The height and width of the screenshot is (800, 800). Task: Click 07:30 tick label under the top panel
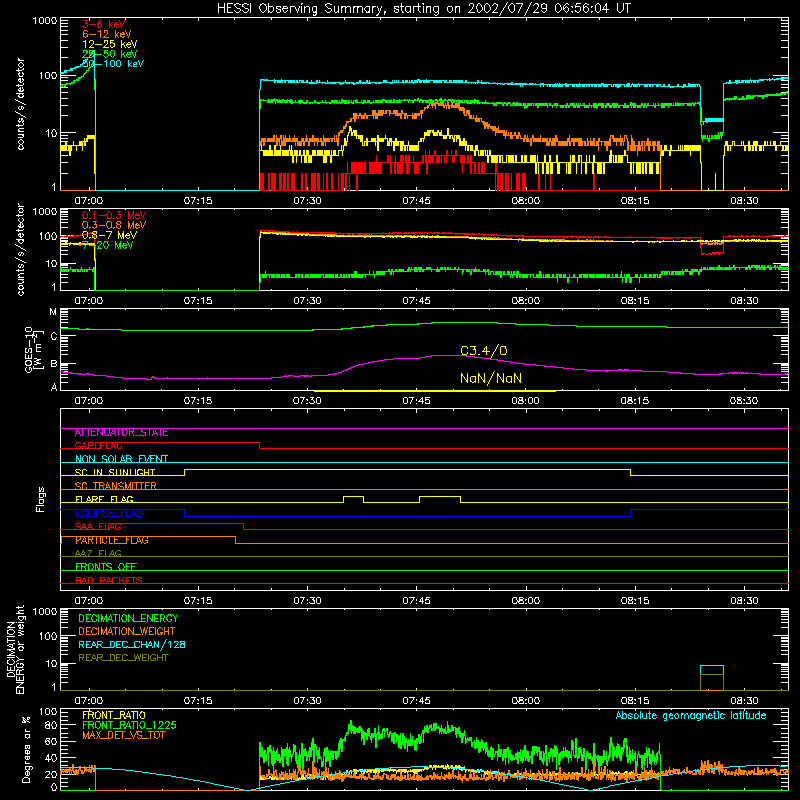click(307, 201)
